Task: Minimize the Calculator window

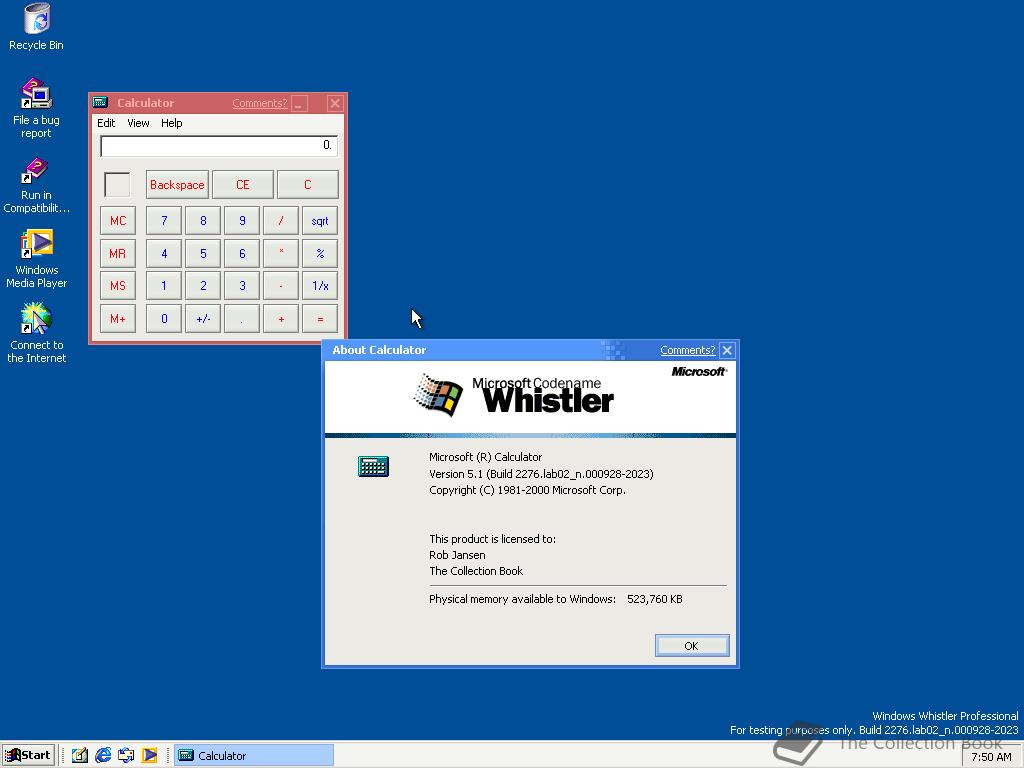Action: click(x=300, y=103)
